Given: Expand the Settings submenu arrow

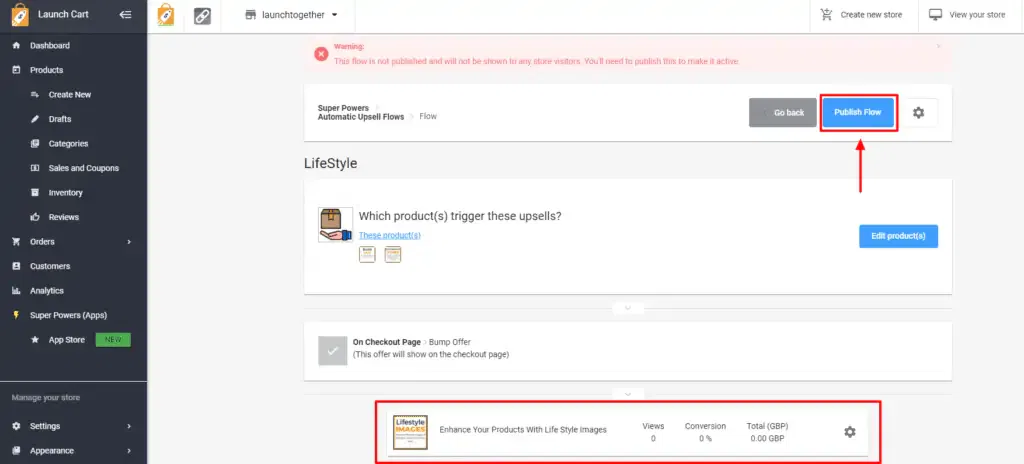Looking at the screenshot, I should (129, 426).
